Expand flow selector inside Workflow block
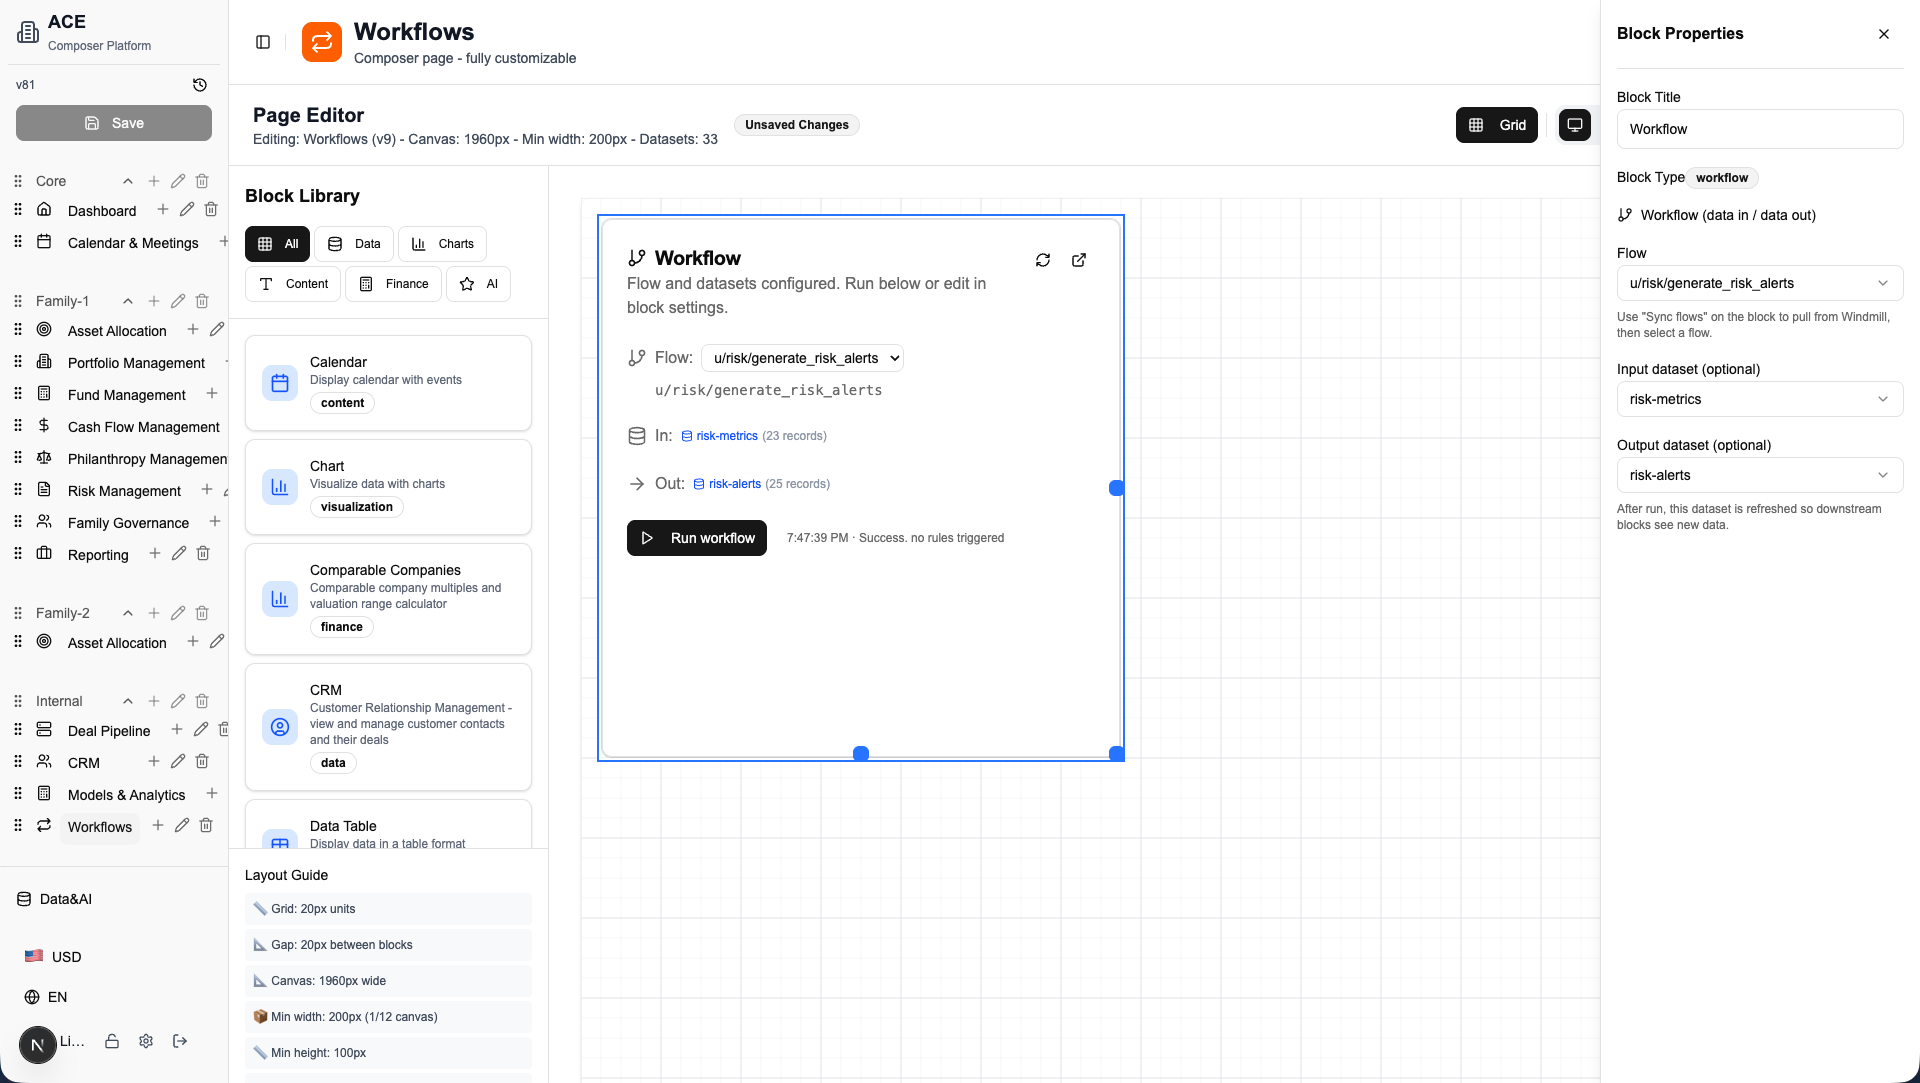The width and height of the screenshot is (1920, 1083). coord(803,358)
